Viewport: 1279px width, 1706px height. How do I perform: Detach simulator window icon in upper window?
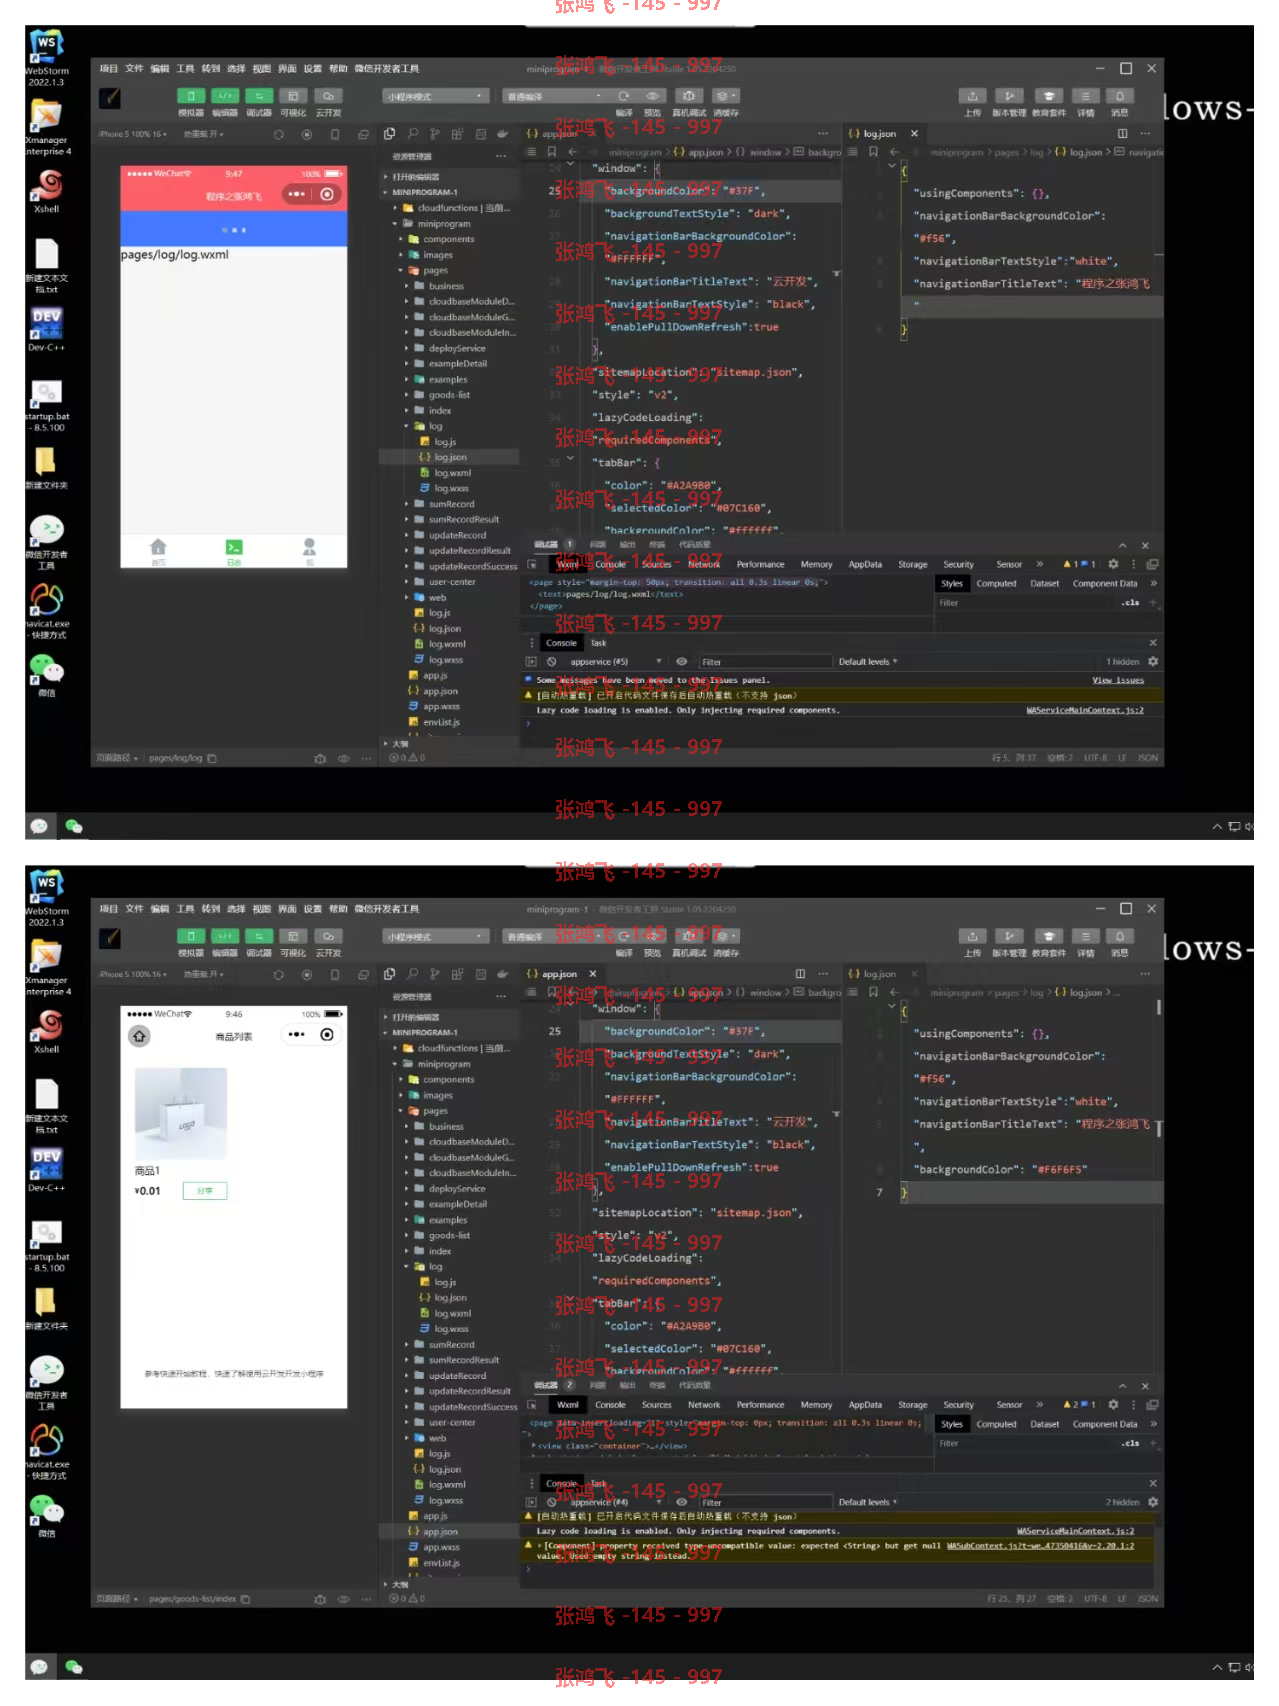click(x=363, y=134)
